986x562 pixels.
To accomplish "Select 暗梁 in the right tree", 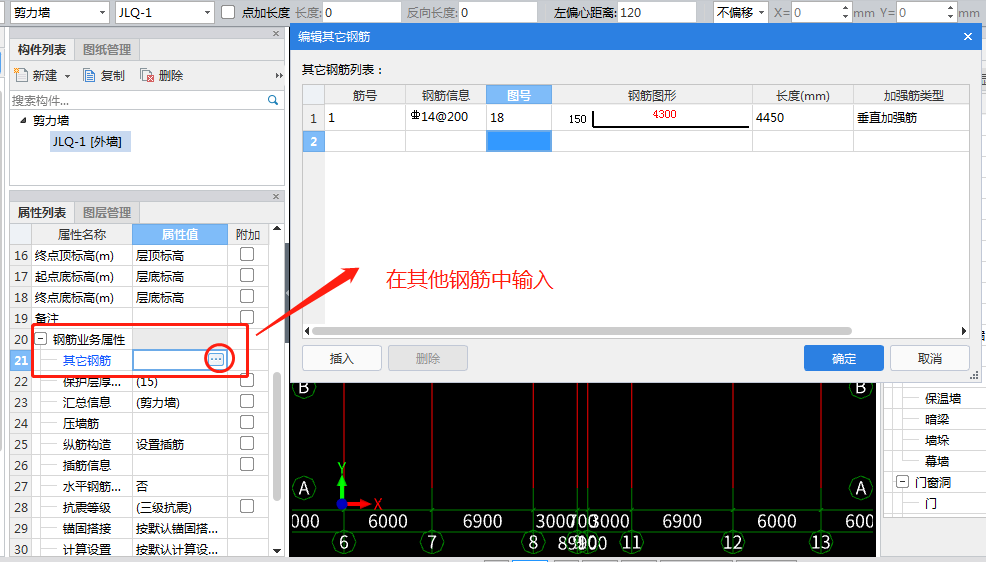I will (936, 419).
